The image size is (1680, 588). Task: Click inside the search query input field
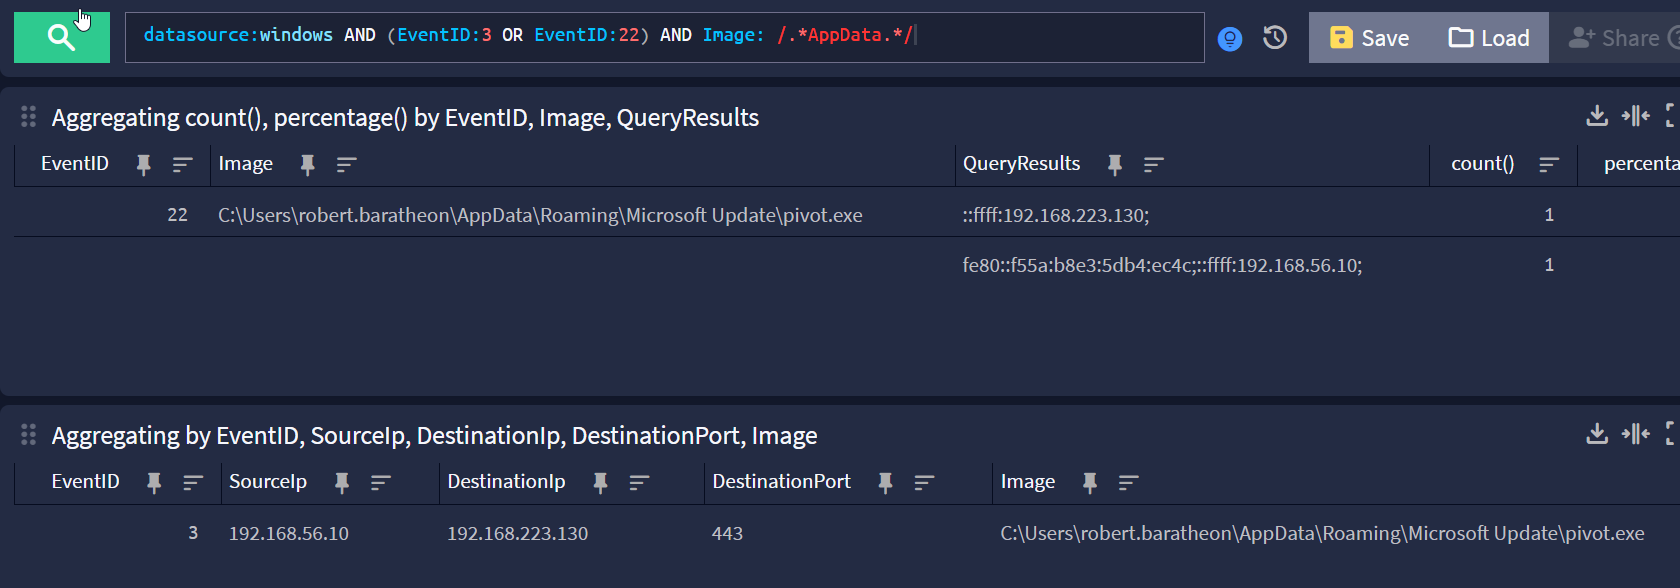[x=1050, y=37]
